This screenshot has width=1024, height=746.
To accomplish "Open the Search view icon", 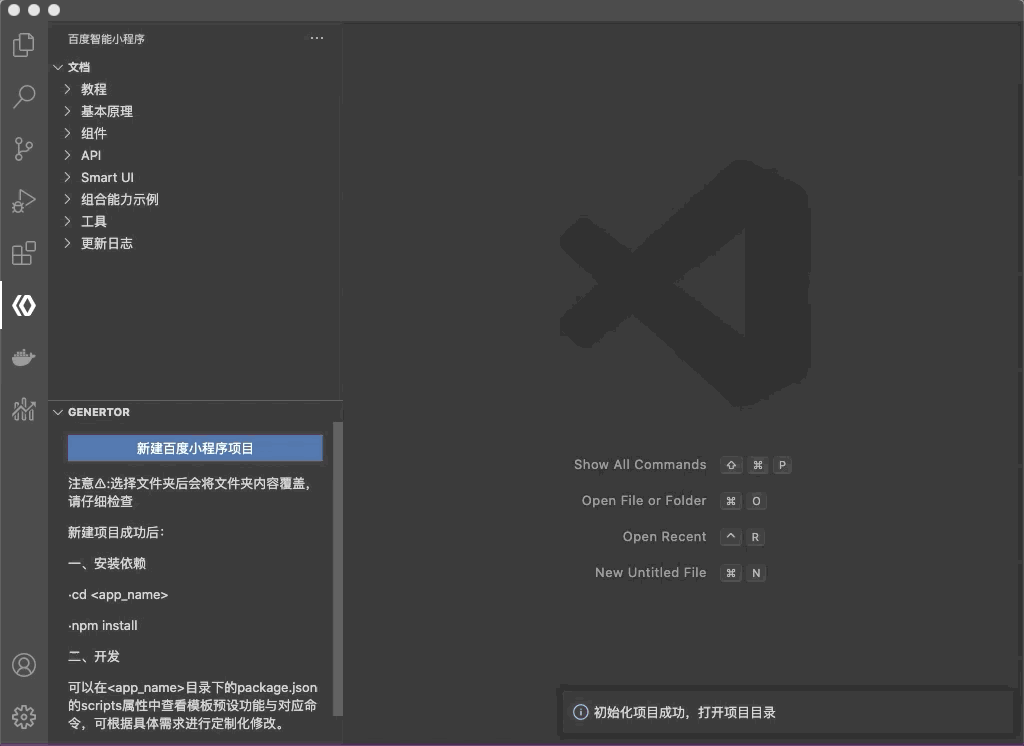I will click(x=24, y=97).
